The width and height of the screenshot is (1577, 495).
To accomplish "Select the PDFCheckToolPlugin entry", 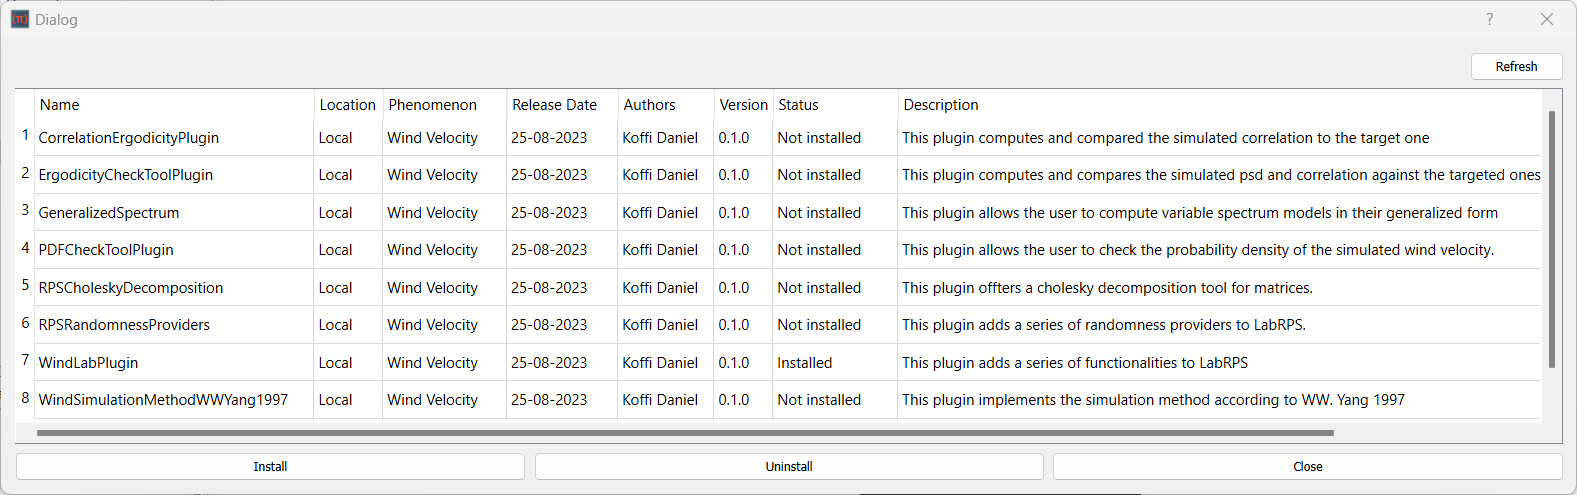I will [106, 250].
